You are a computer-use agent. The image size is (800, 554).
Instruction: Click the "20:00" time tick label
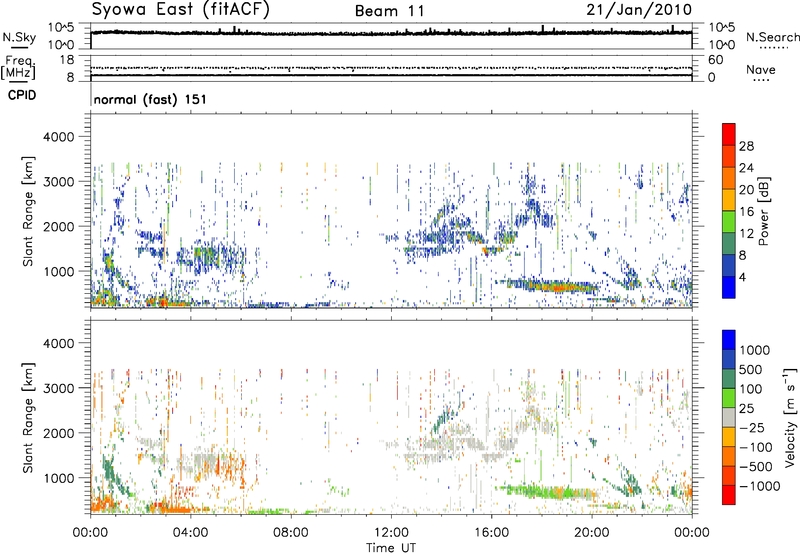(x=592, y=533)
